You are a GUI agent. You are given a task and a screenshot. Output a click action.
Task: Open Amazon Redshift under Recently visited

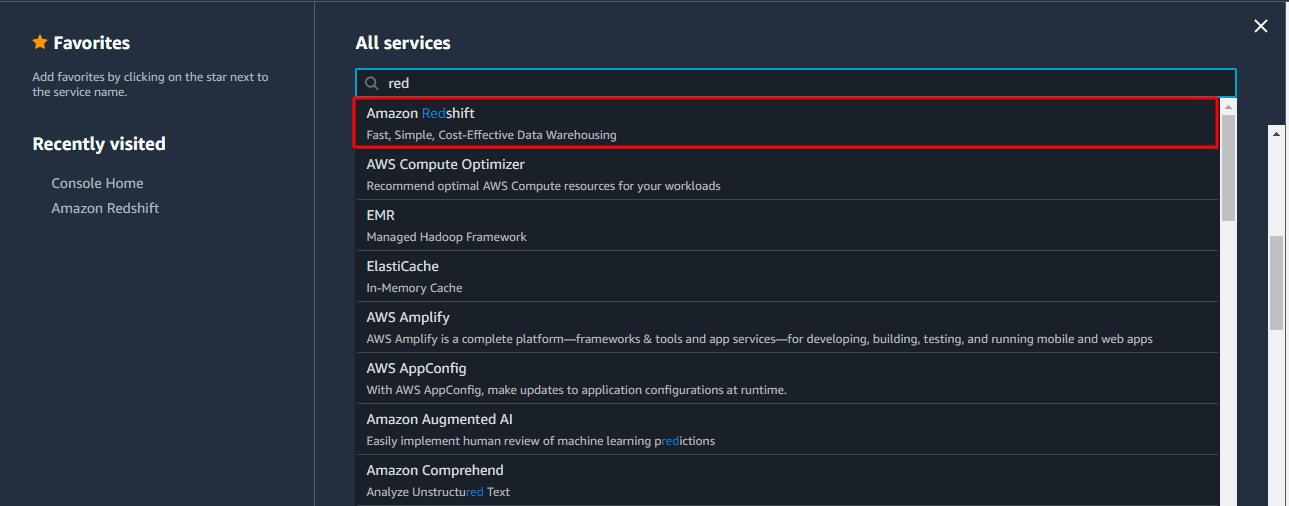pyautogui.click(x=105, y=208)
